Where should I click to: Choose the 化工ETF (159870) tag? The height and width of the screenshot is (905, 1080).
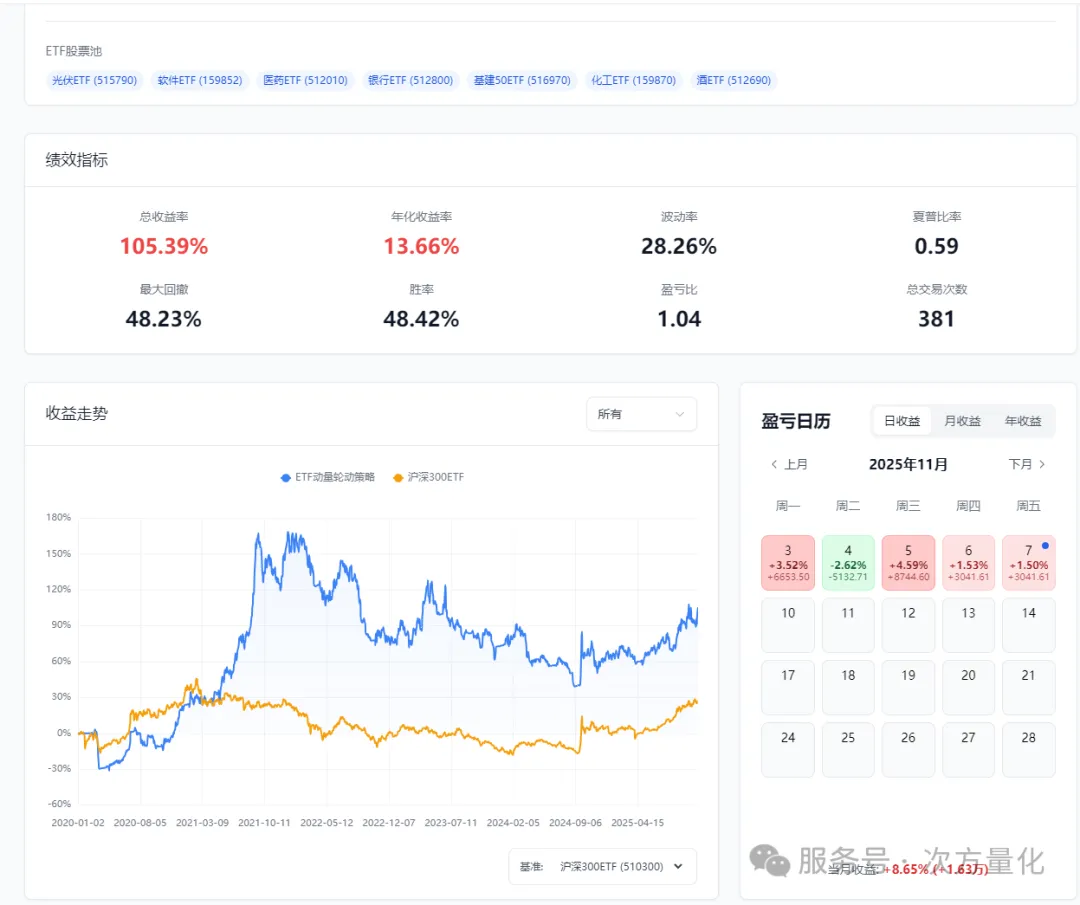[633, 80]
